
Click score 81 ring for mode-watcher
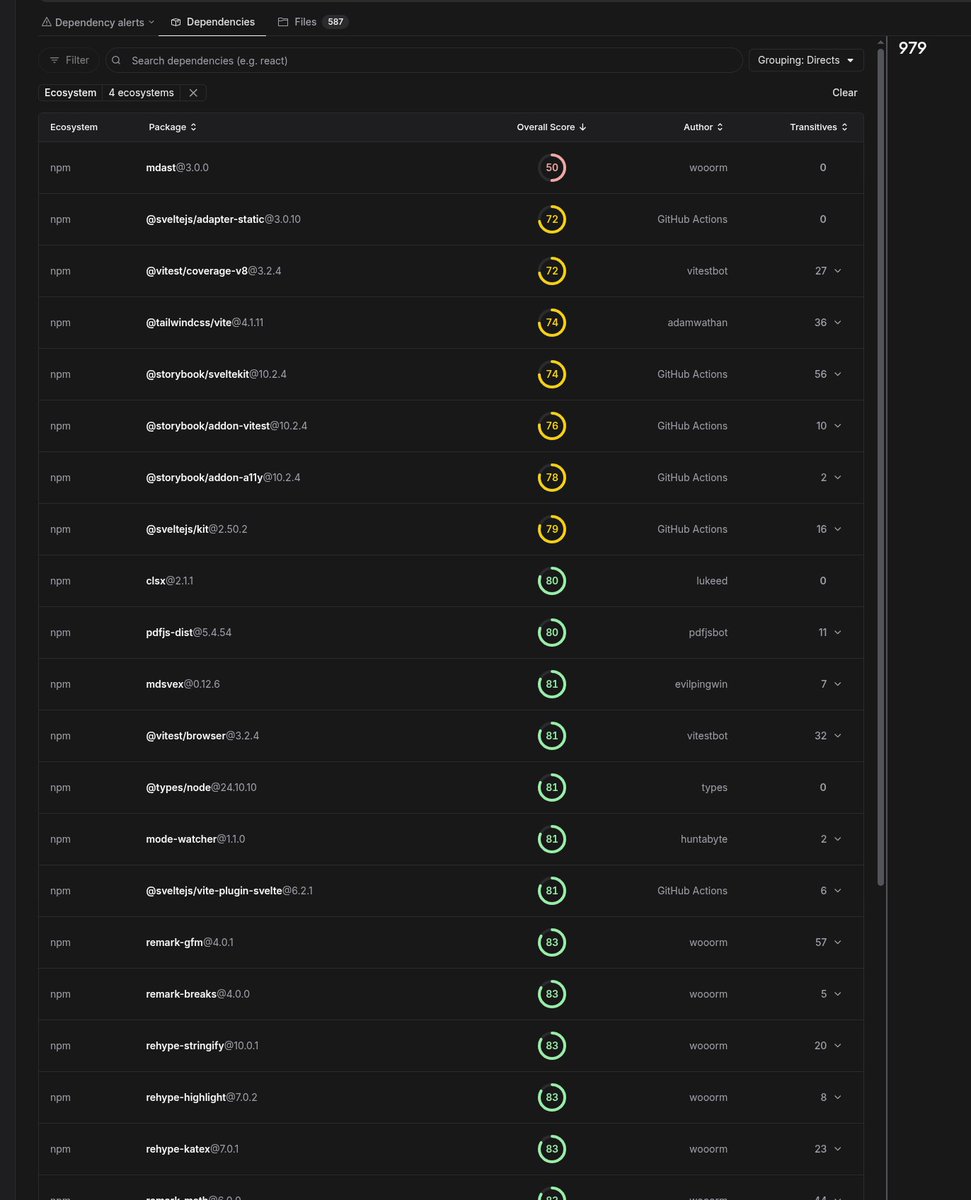[552, 839]
